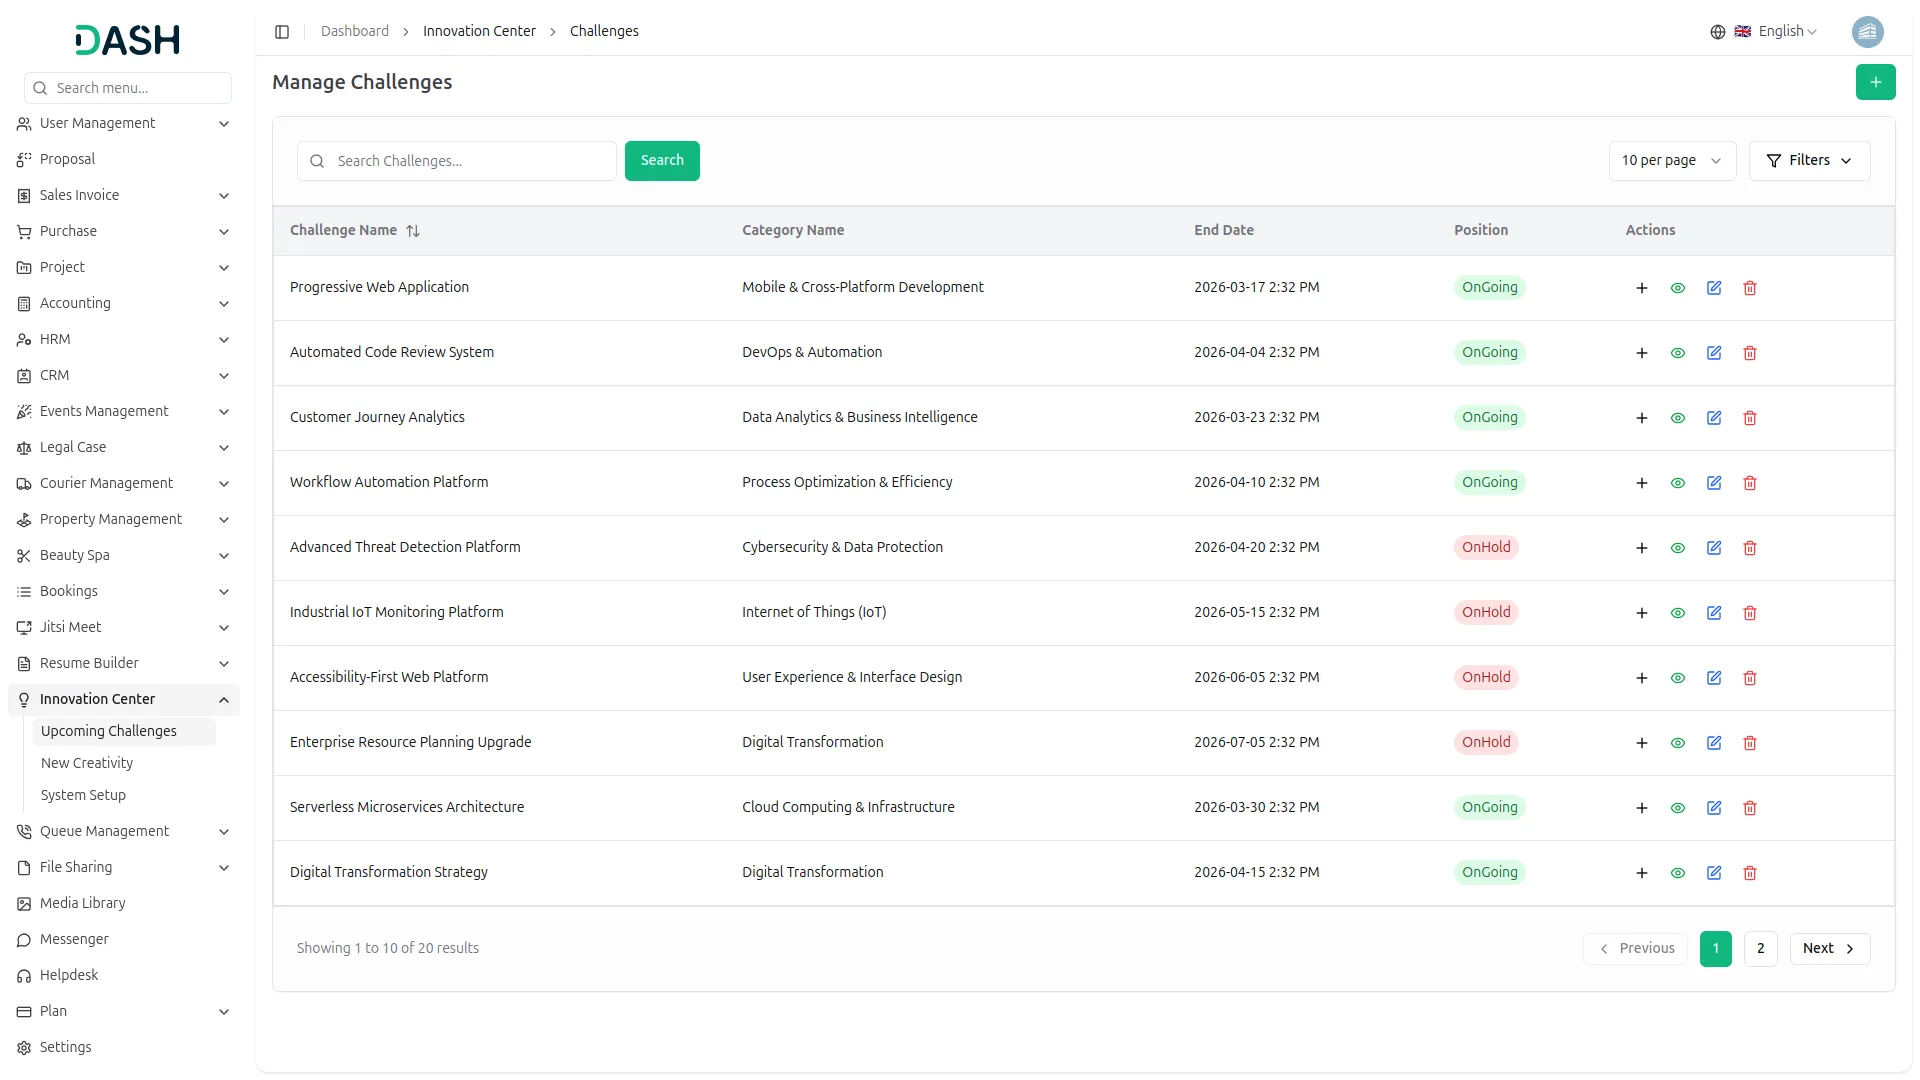
Task: Edit the Digital Transformation Strategy challenge
Action: click(x=1713, y=873)
